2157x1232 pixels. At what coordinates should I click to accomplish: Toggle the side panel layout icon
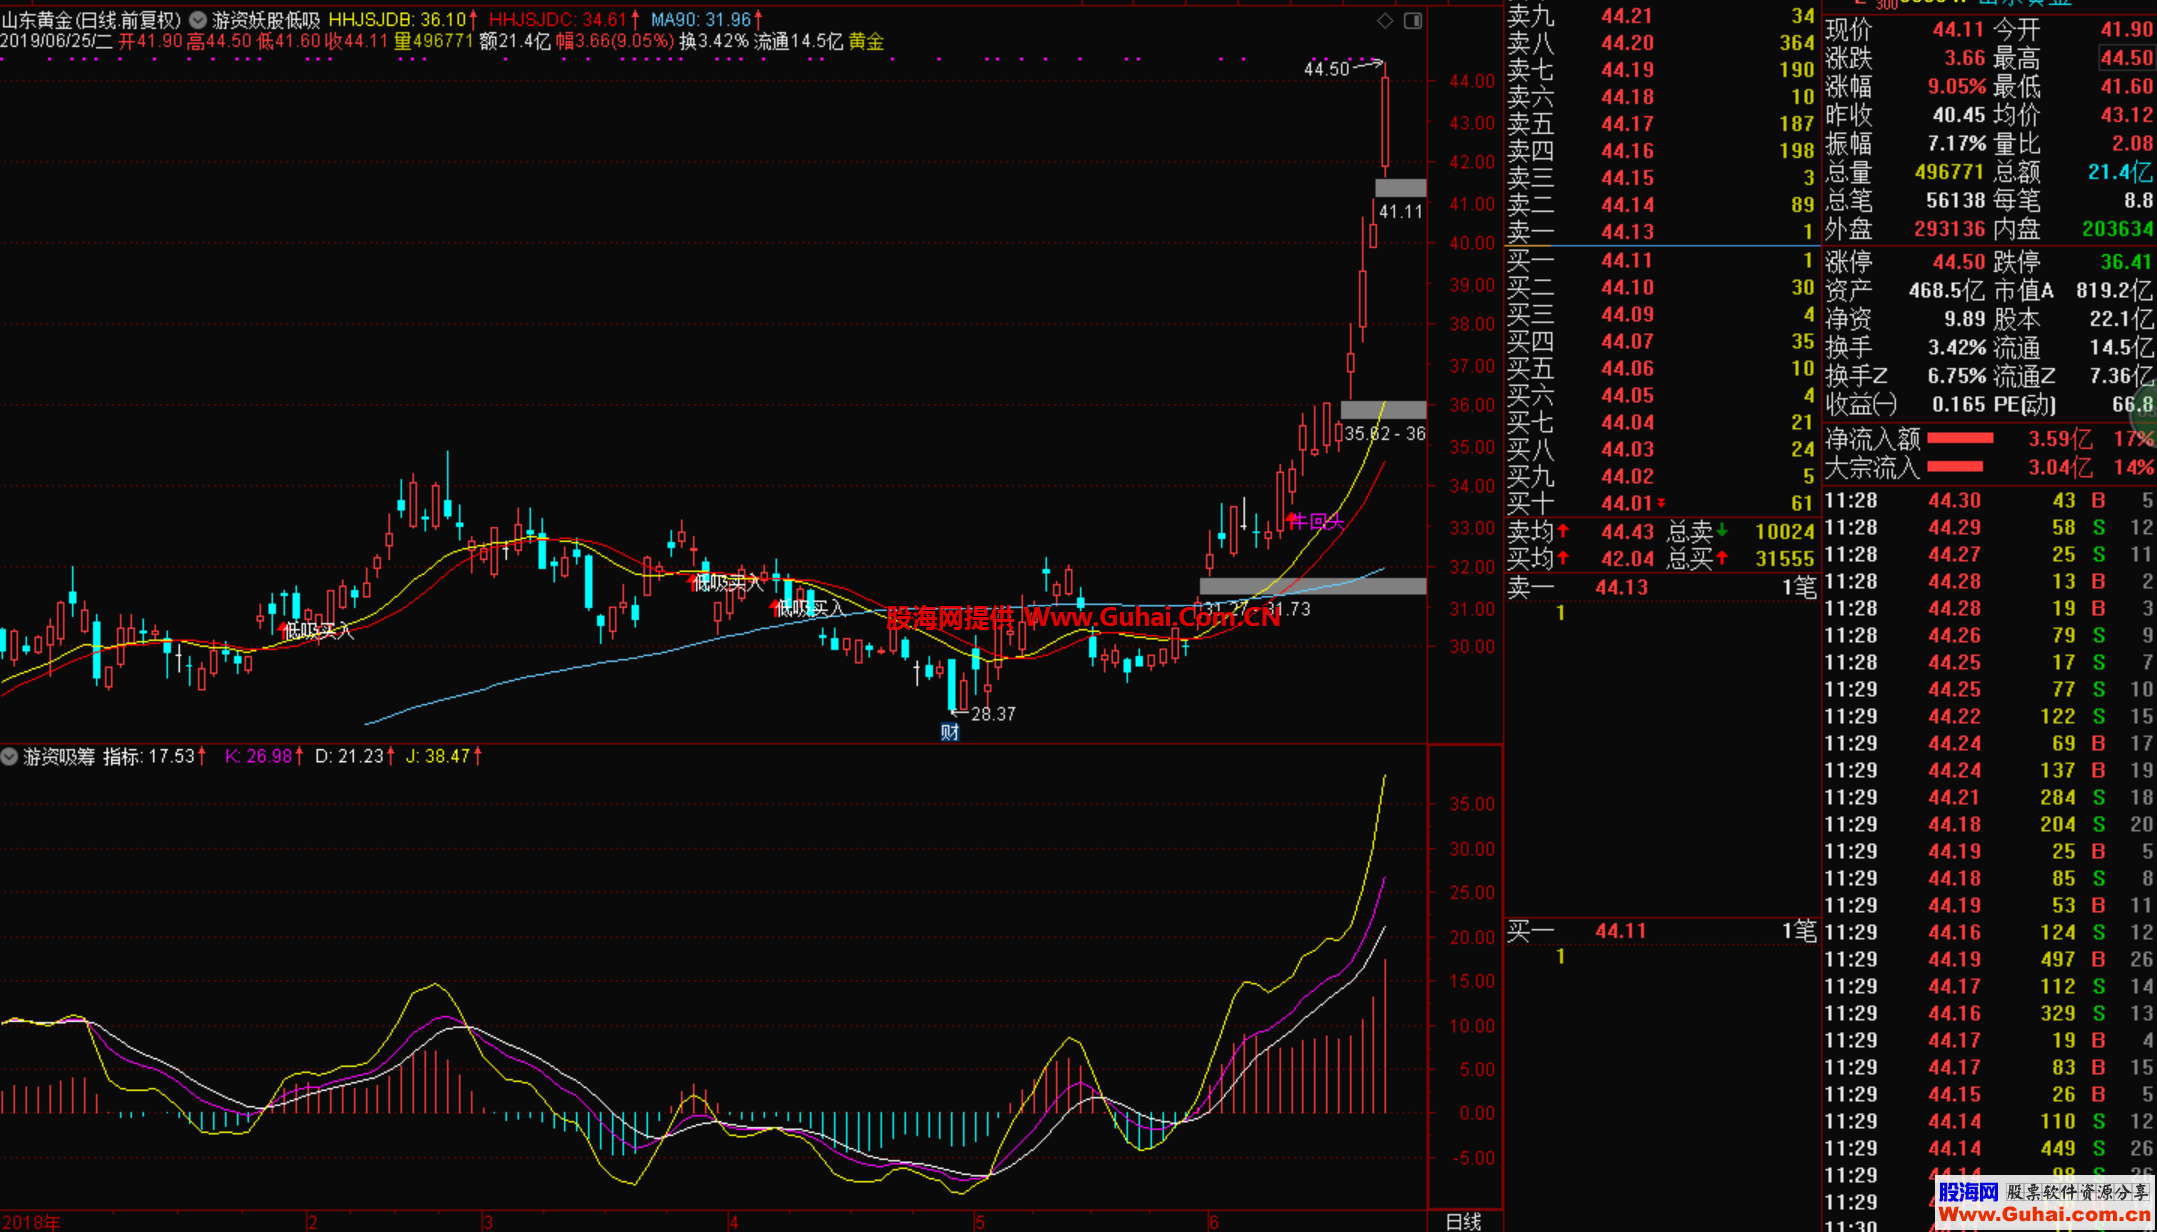click(1413, 20)
